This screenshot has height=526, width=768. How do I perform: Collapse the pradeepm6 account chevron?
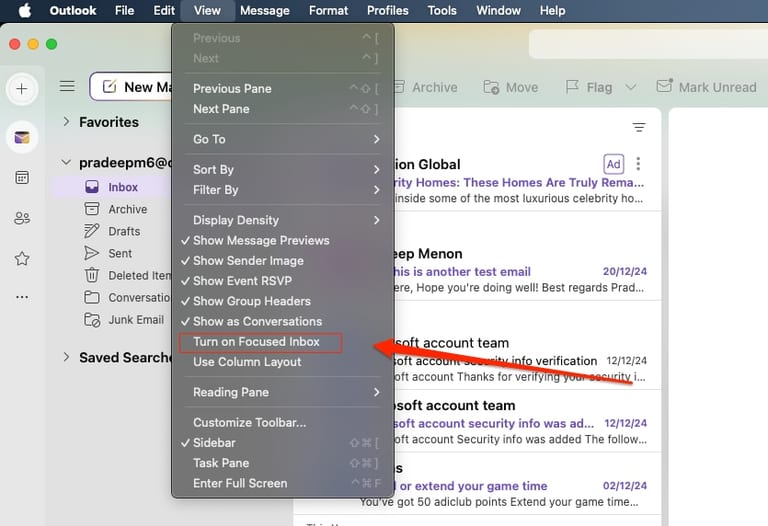click(66, 162)
